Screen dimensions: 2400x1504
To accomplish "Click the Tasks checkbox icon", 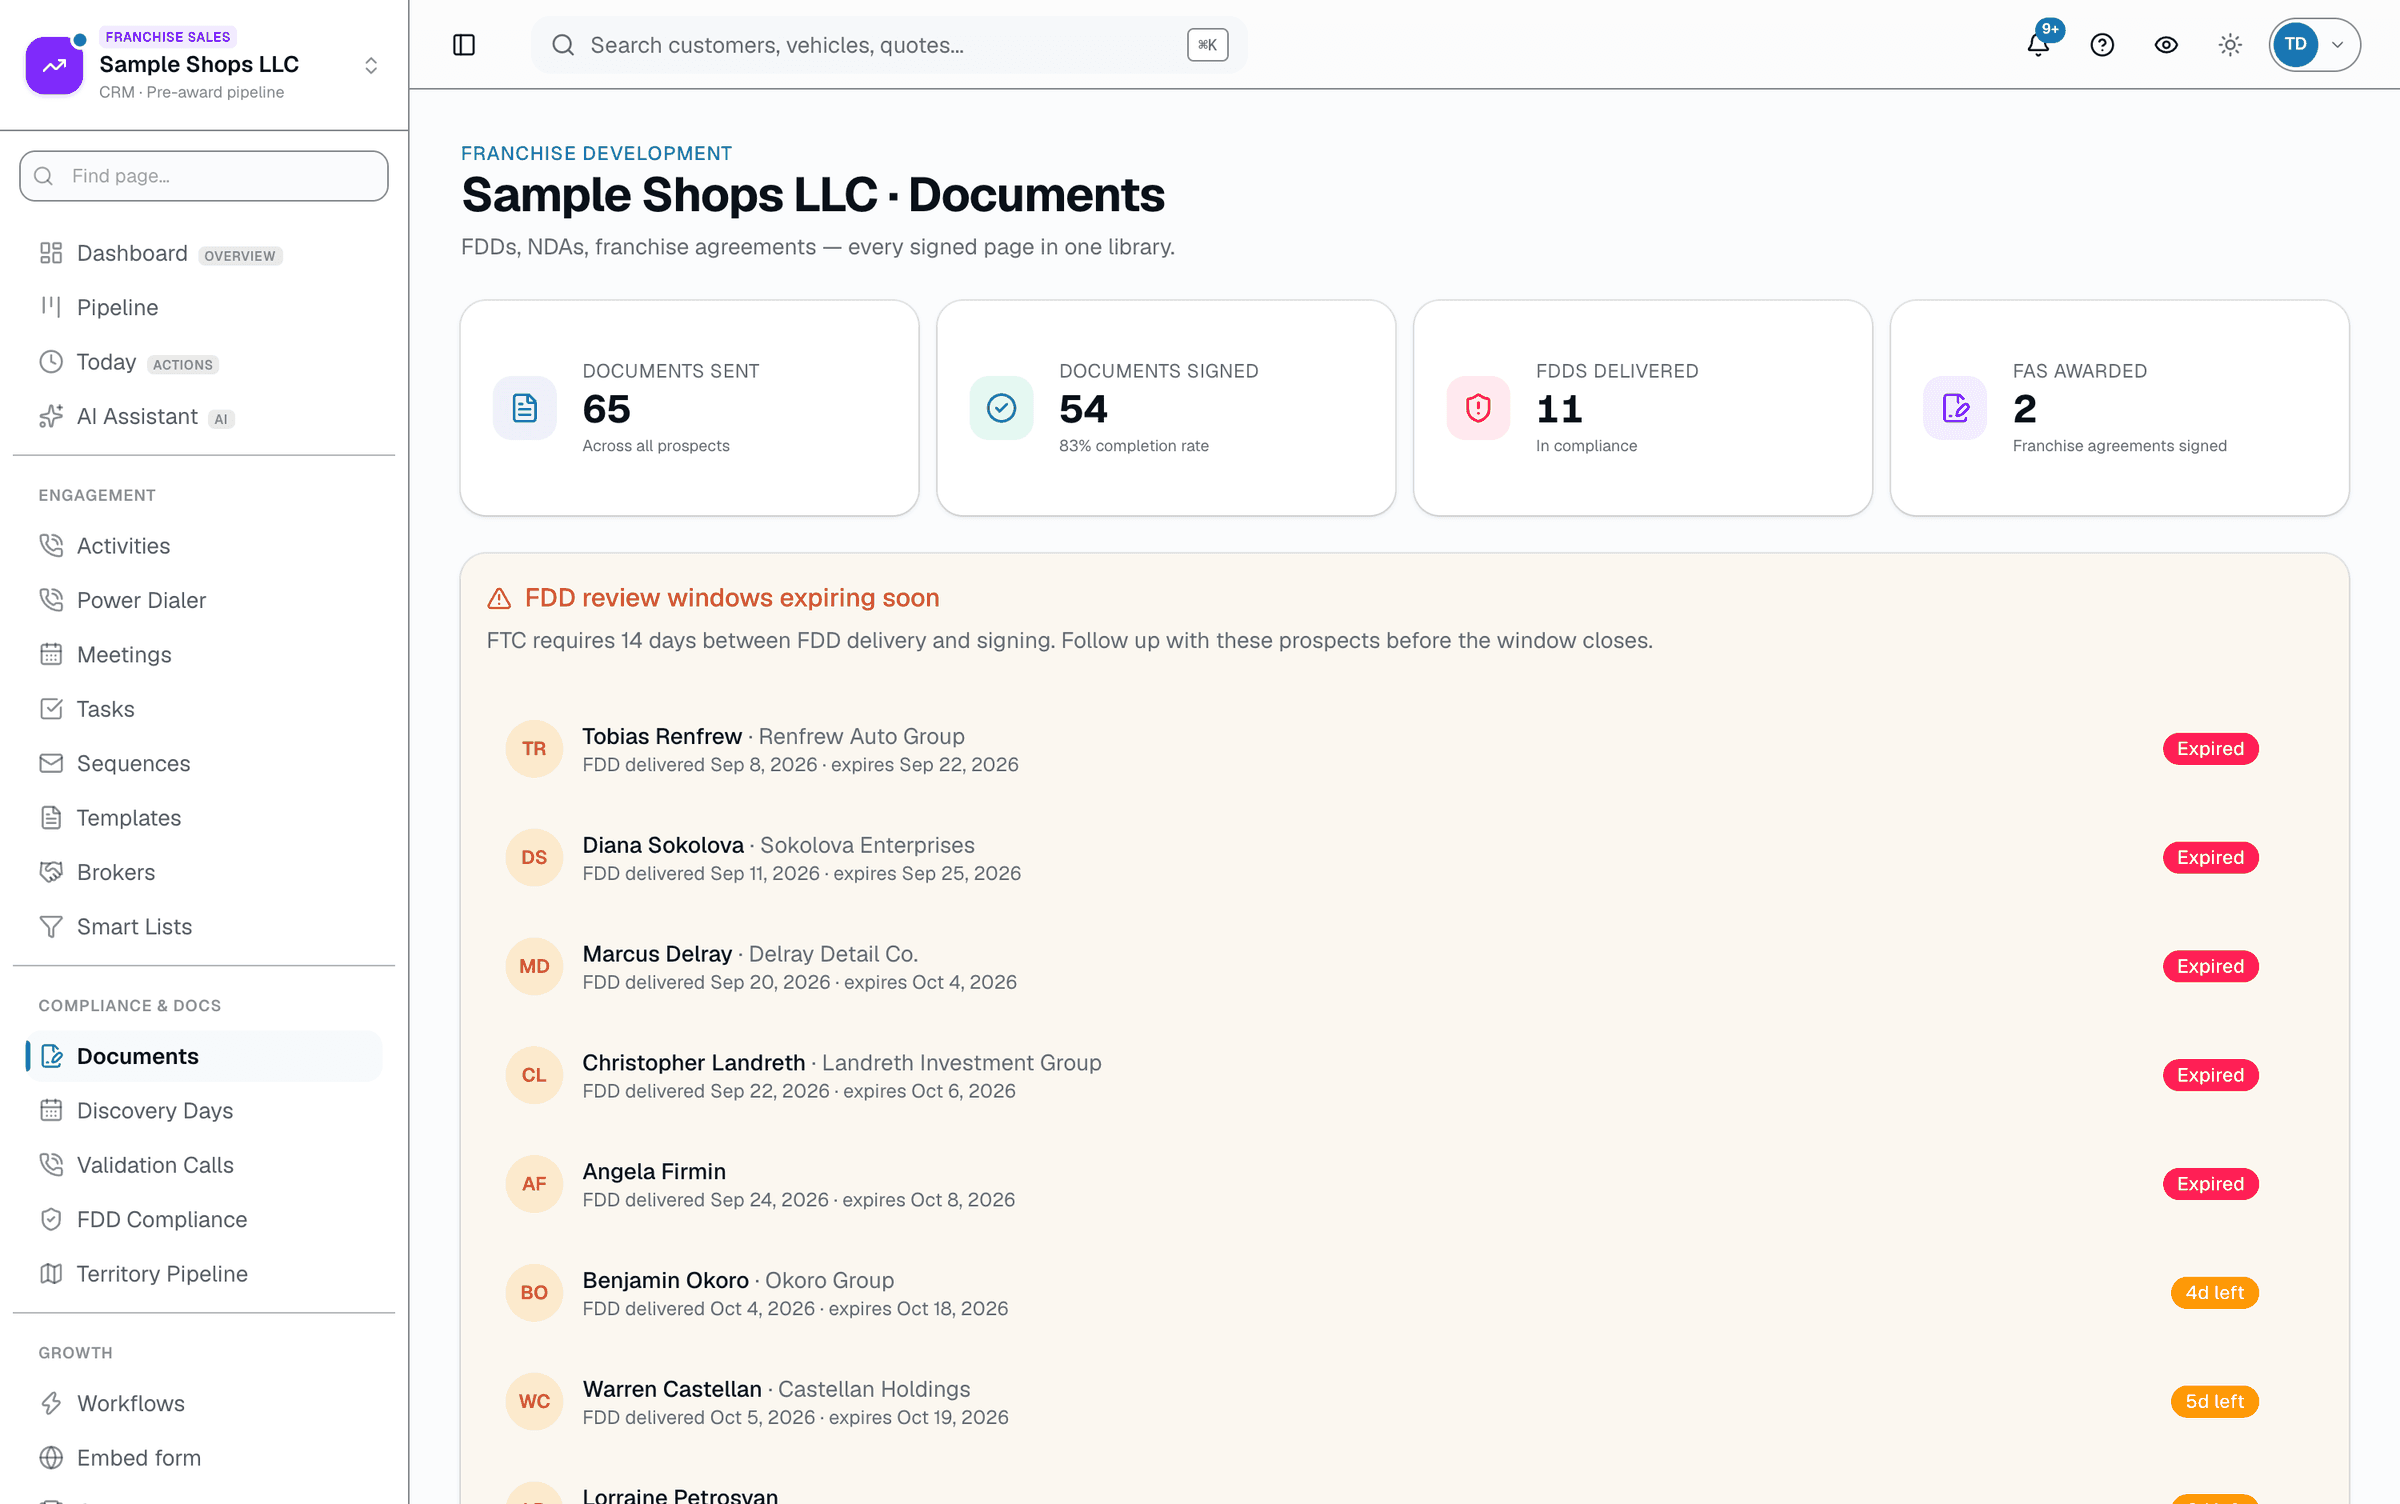I will click(51, 709).
